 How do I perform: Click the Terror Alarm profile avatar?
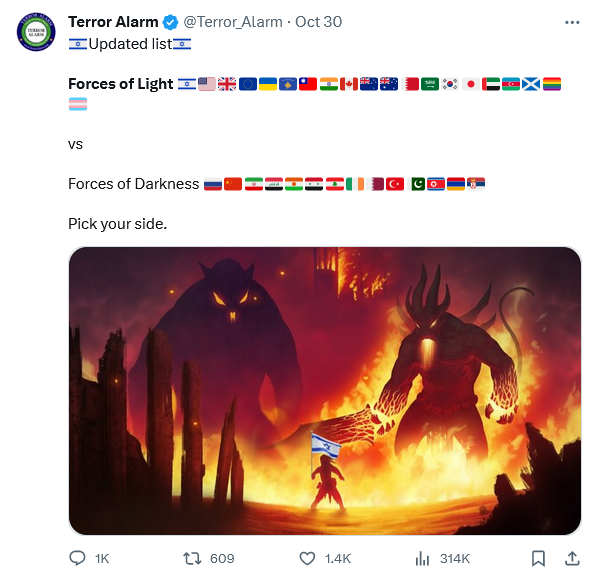(x=36, y=32)
